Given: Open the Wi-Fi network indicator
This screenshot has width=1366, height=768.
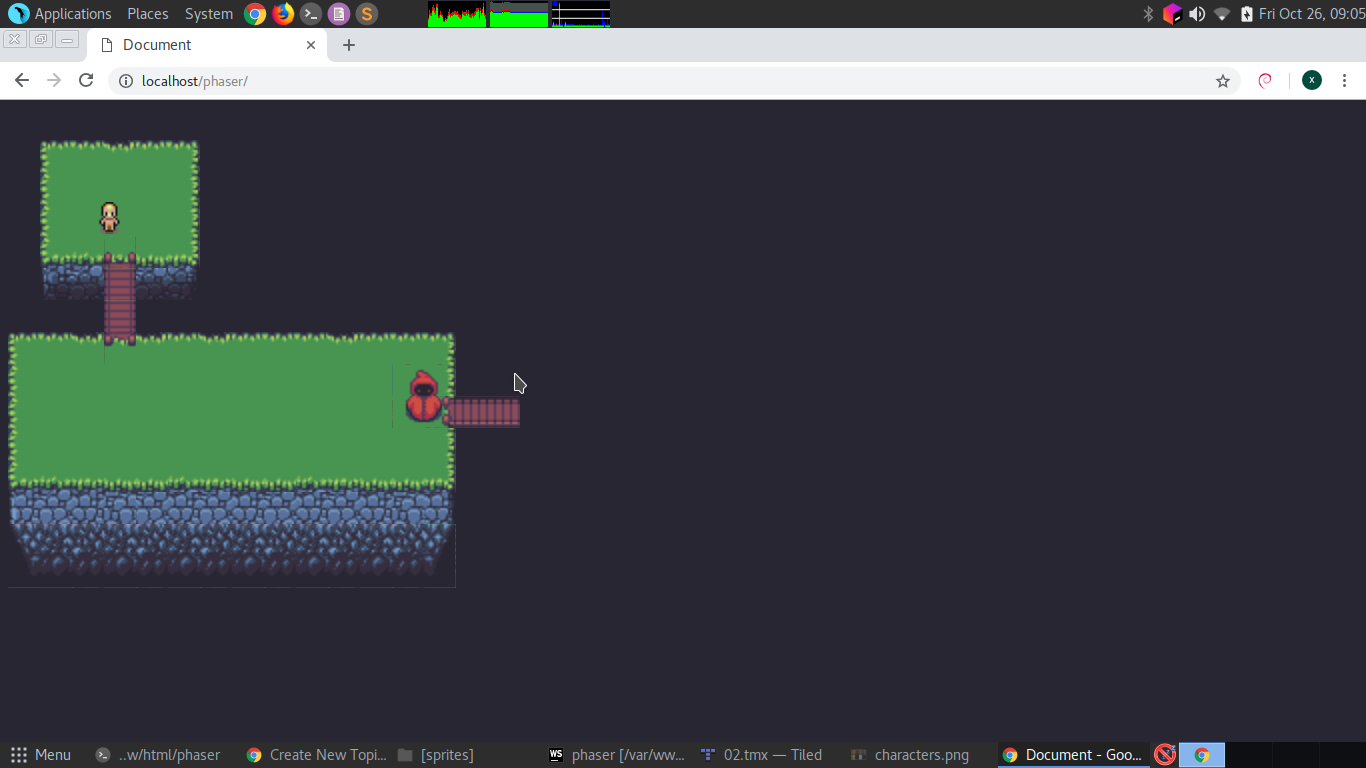Looking at the screenshot, I should coord(1222,14).
